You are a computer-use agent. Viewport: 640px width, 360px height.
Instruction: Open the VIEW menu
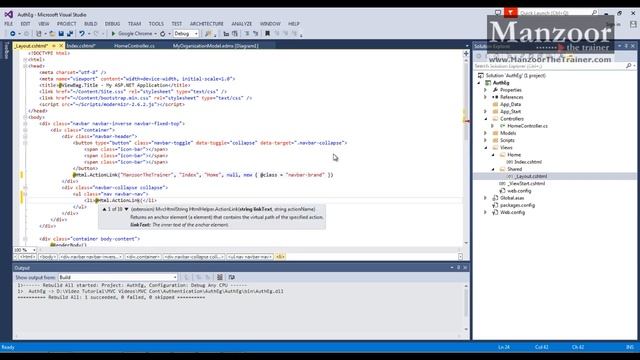[x=44, y=24]
